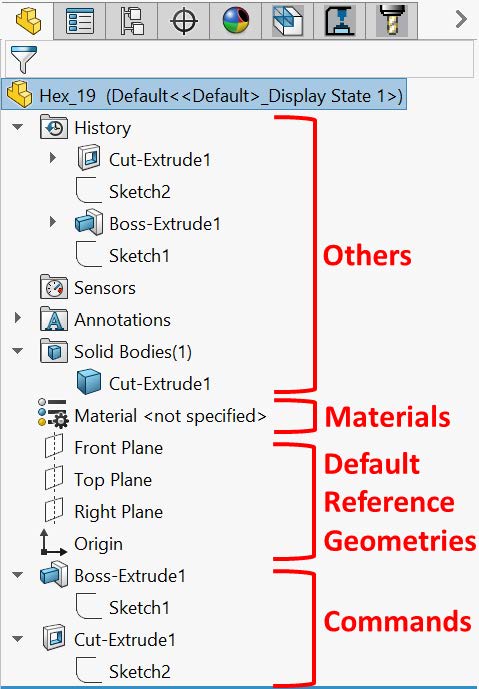Switch to the ConfigurationManager tab
Viewport: 479px width, 689px height.
132,20
